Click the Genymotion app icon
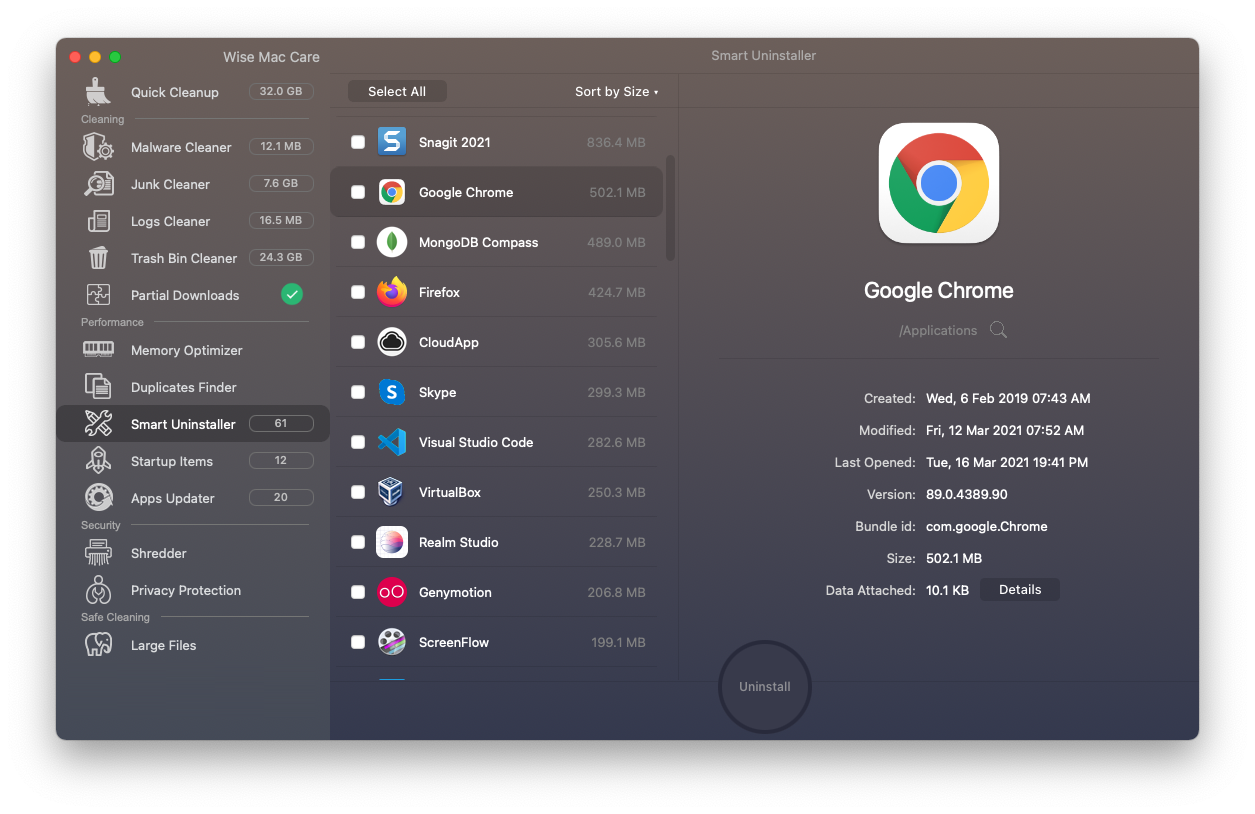Viewport: 1255px width, 814px height. 392,592
